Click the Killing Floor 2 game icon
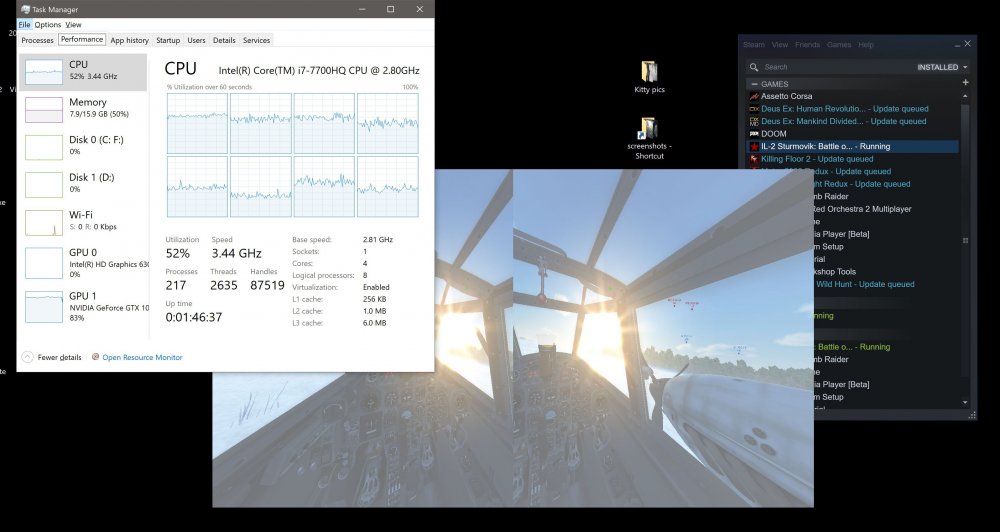This screenshot has height=532, width=1000. pos(754,159)
